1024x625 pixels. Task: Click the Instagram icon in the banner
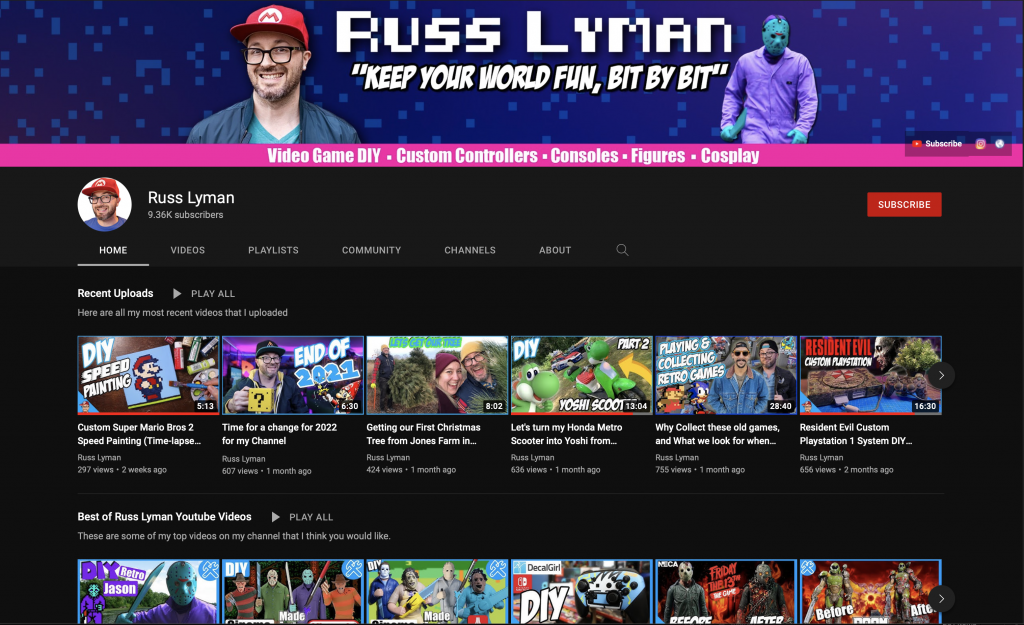click(x=980, y=144)
